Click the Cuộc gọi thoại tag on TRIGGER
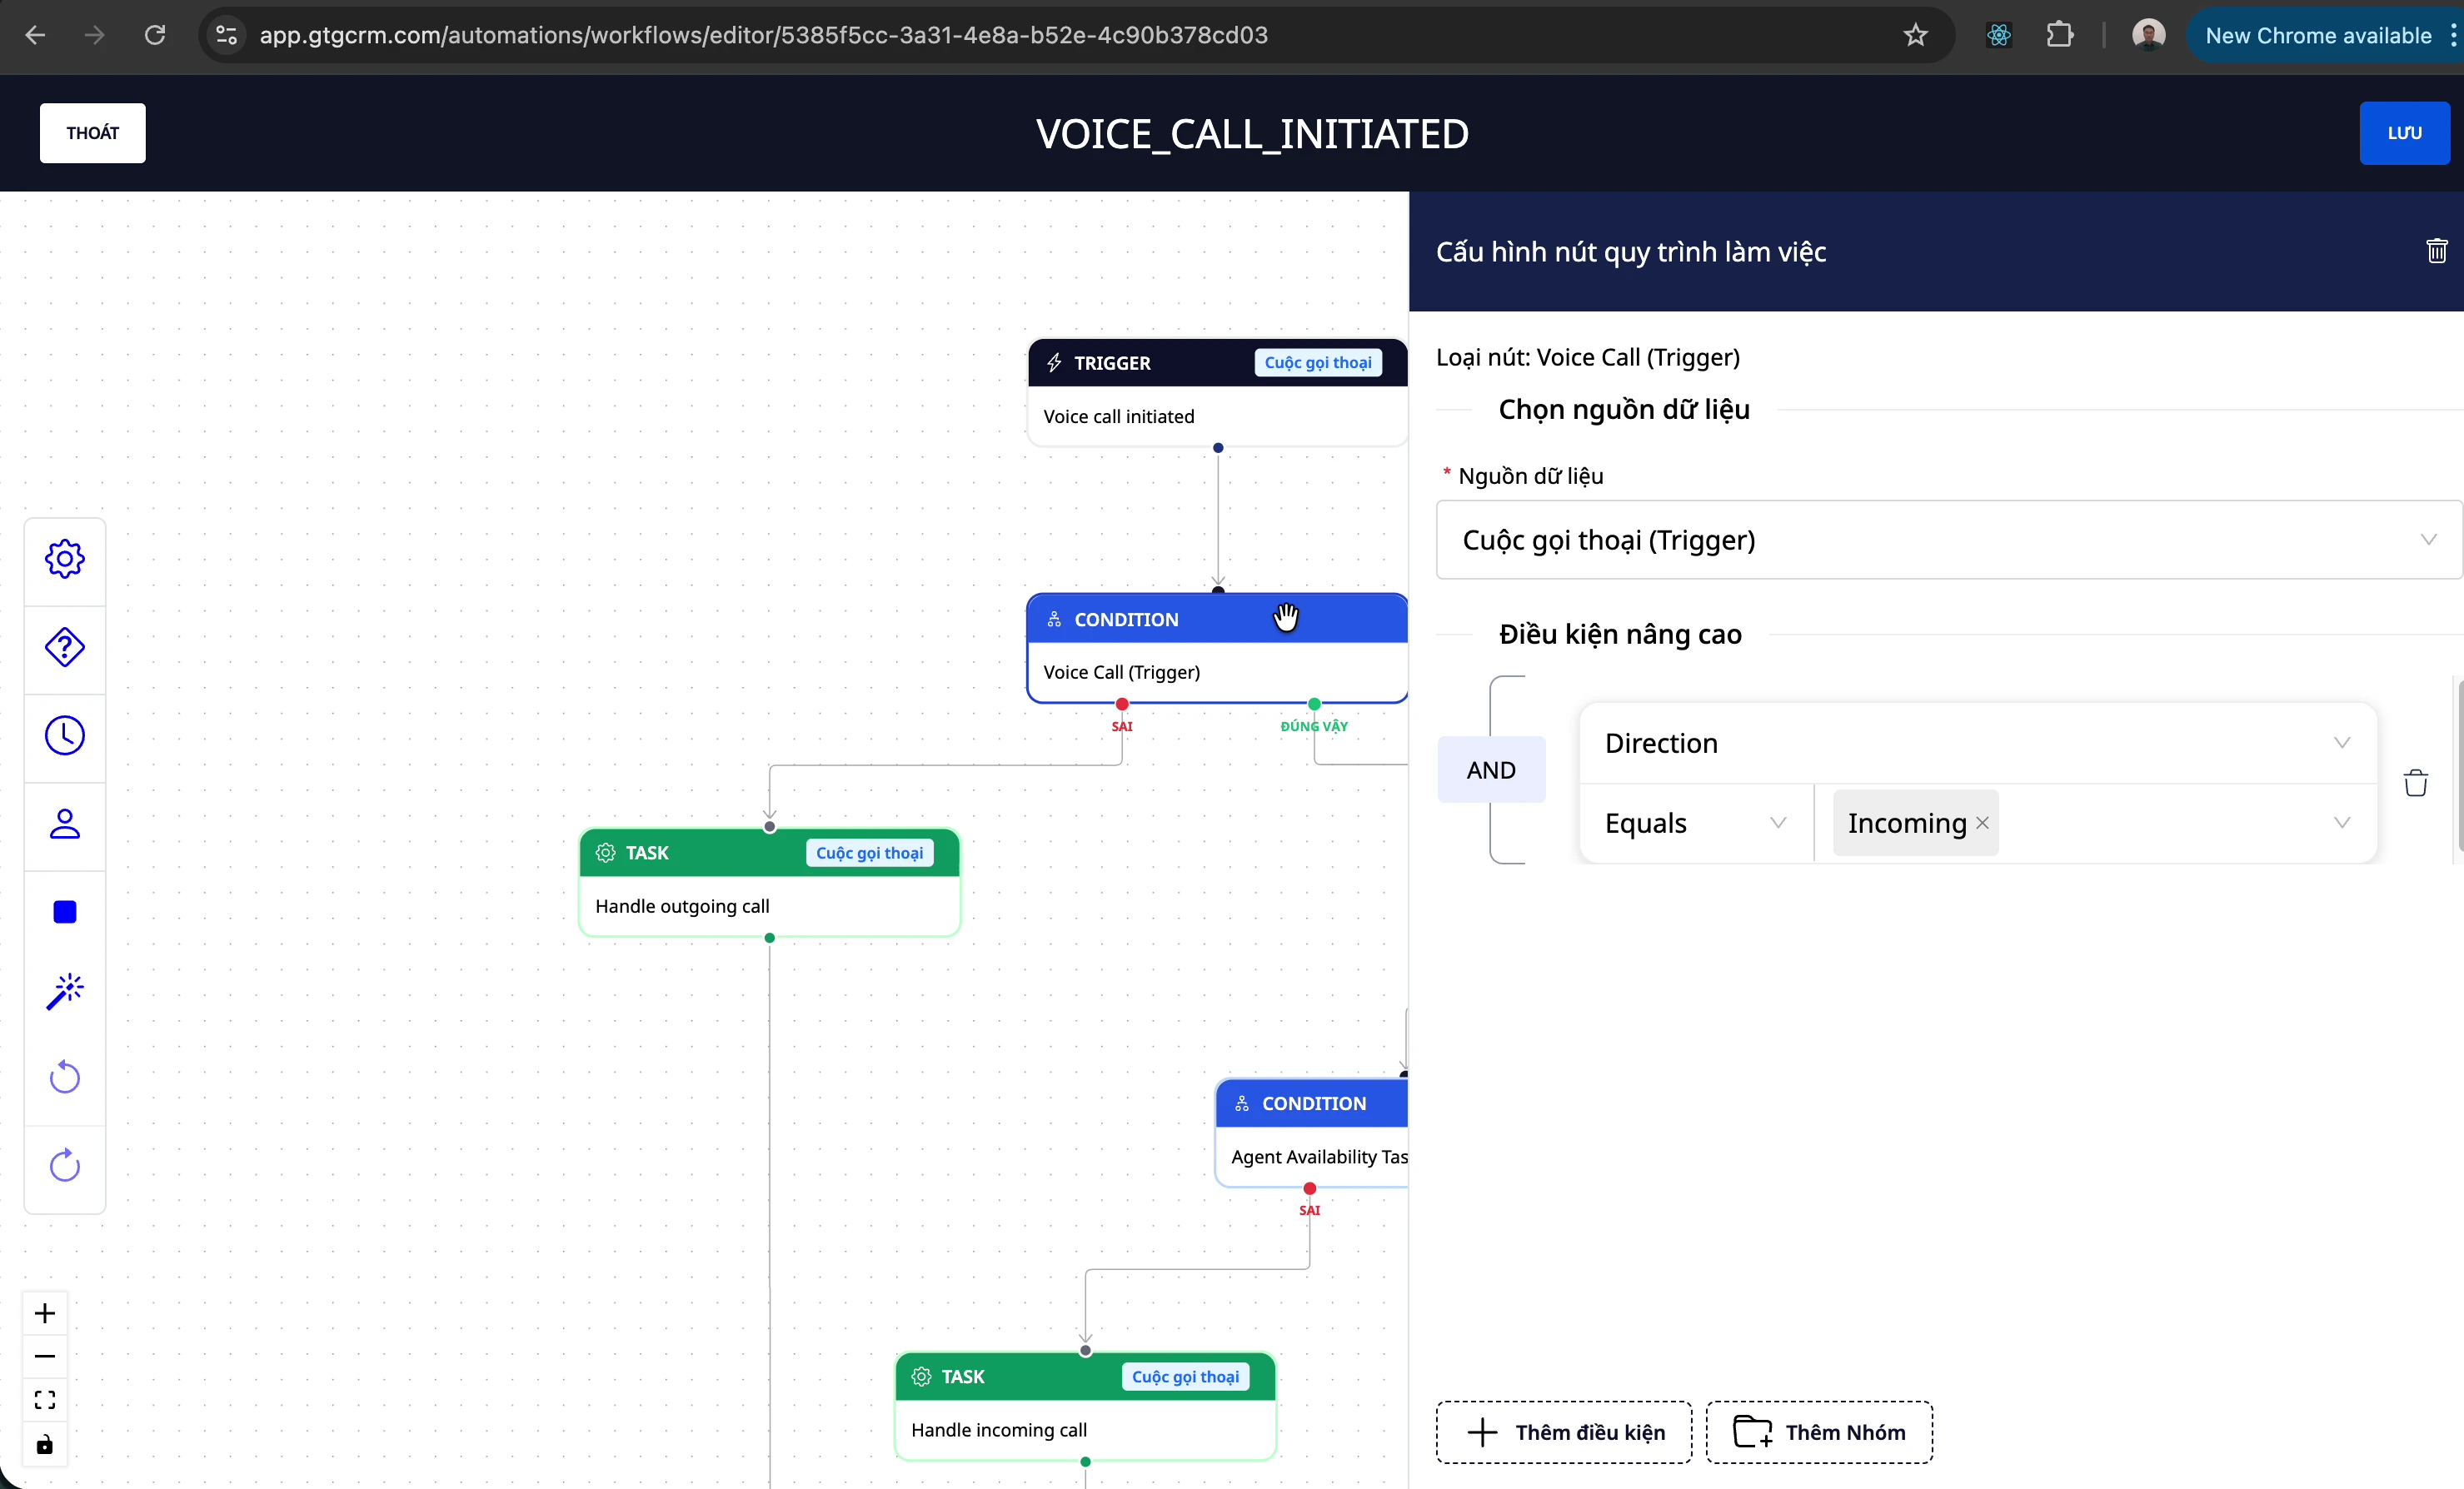The height and width of the screenshot is (1489, 2464). 1318,362
